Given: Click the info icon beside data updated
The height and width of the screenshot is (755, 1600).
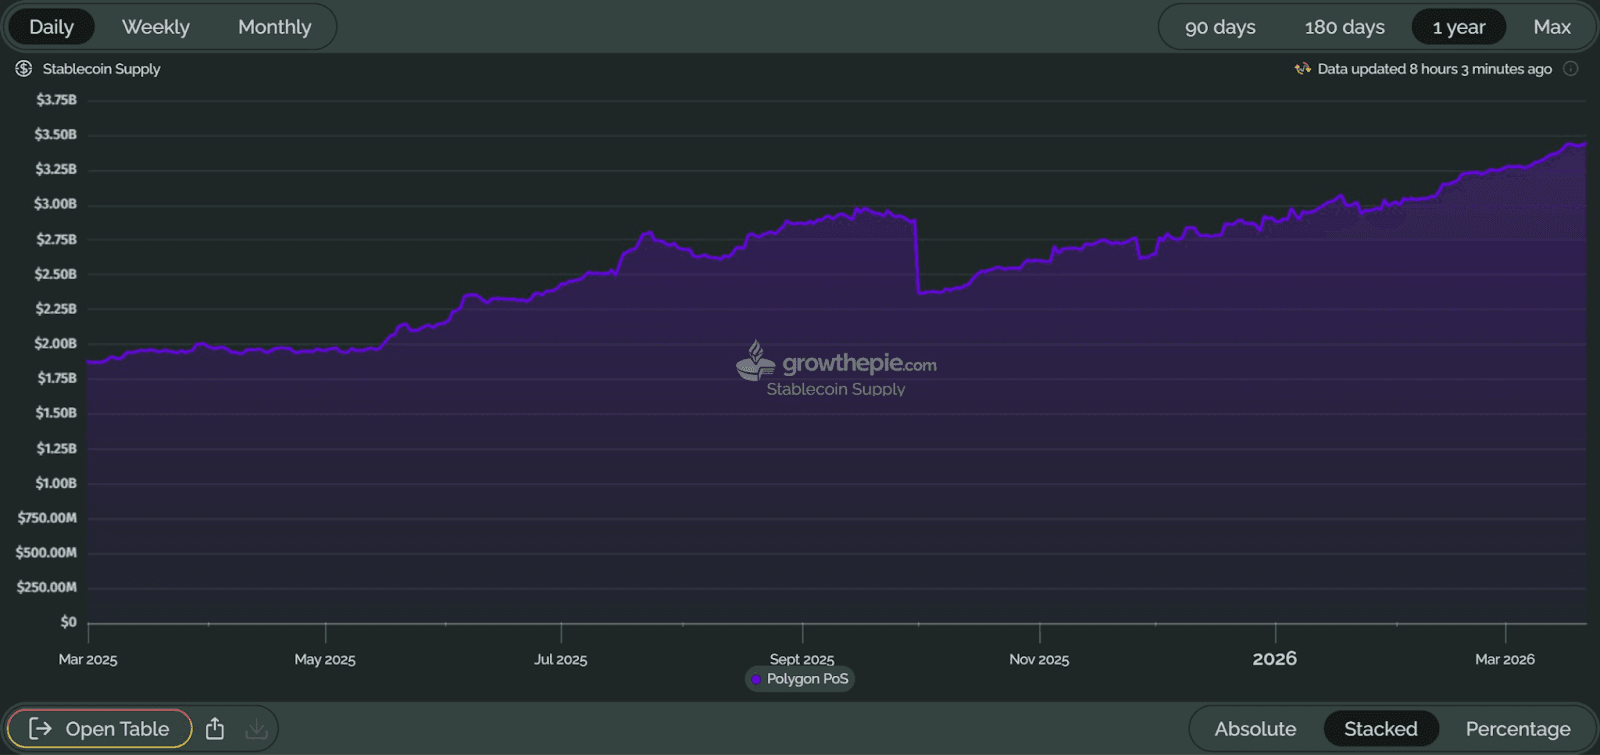Looking at the screenshot, I should coord(1571,69).
